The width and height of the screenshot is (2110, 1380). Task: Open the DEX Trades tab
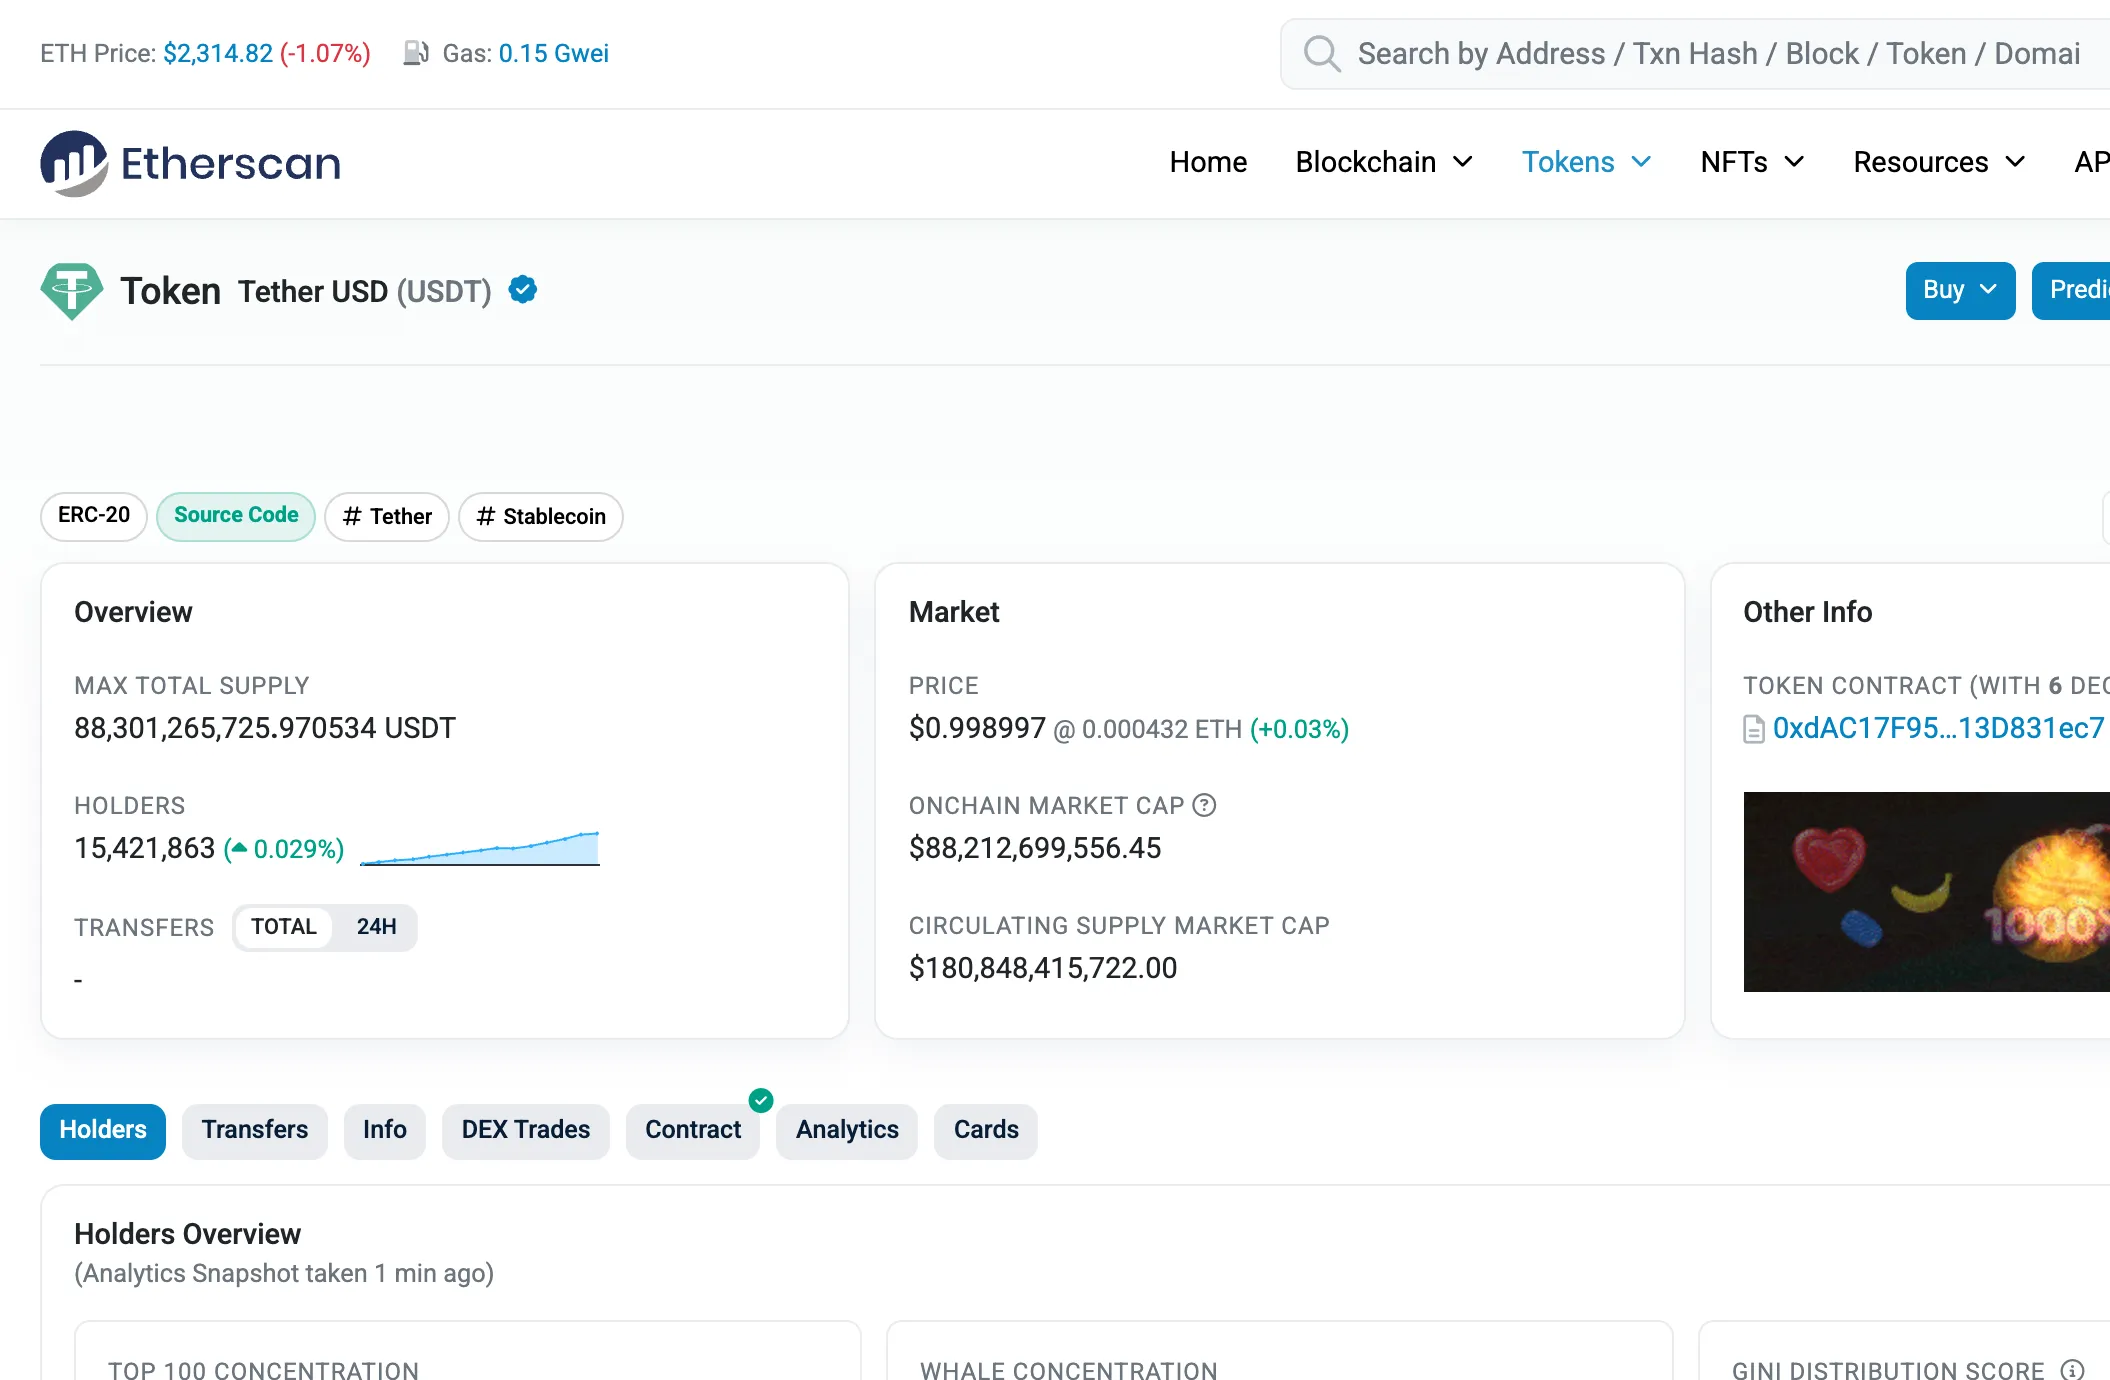pyautogui.click(x=526, y=1131)
